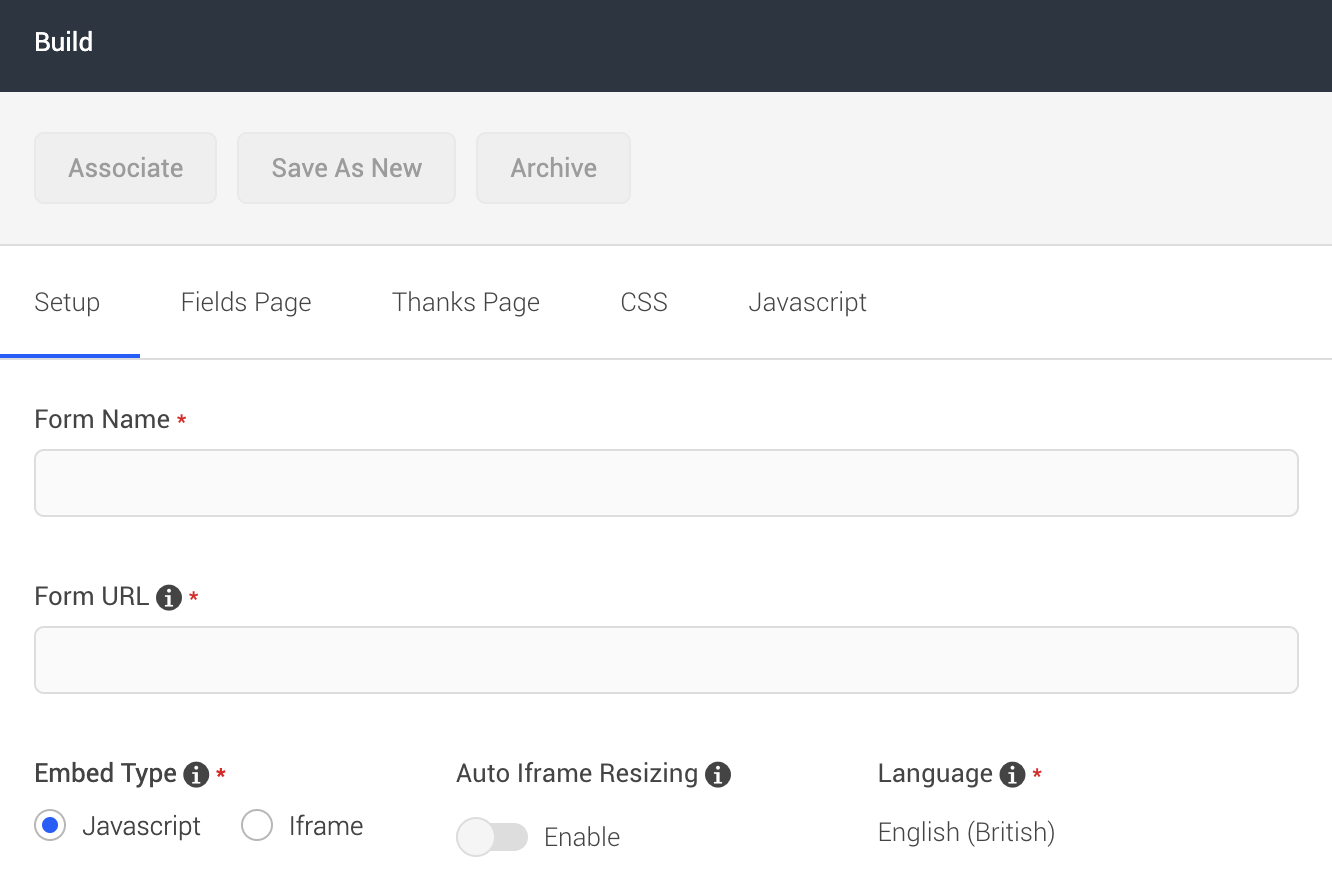The height and width of the screenshot is (896, 1332).
Task: Click the Archive button
Action: point(554,168)
